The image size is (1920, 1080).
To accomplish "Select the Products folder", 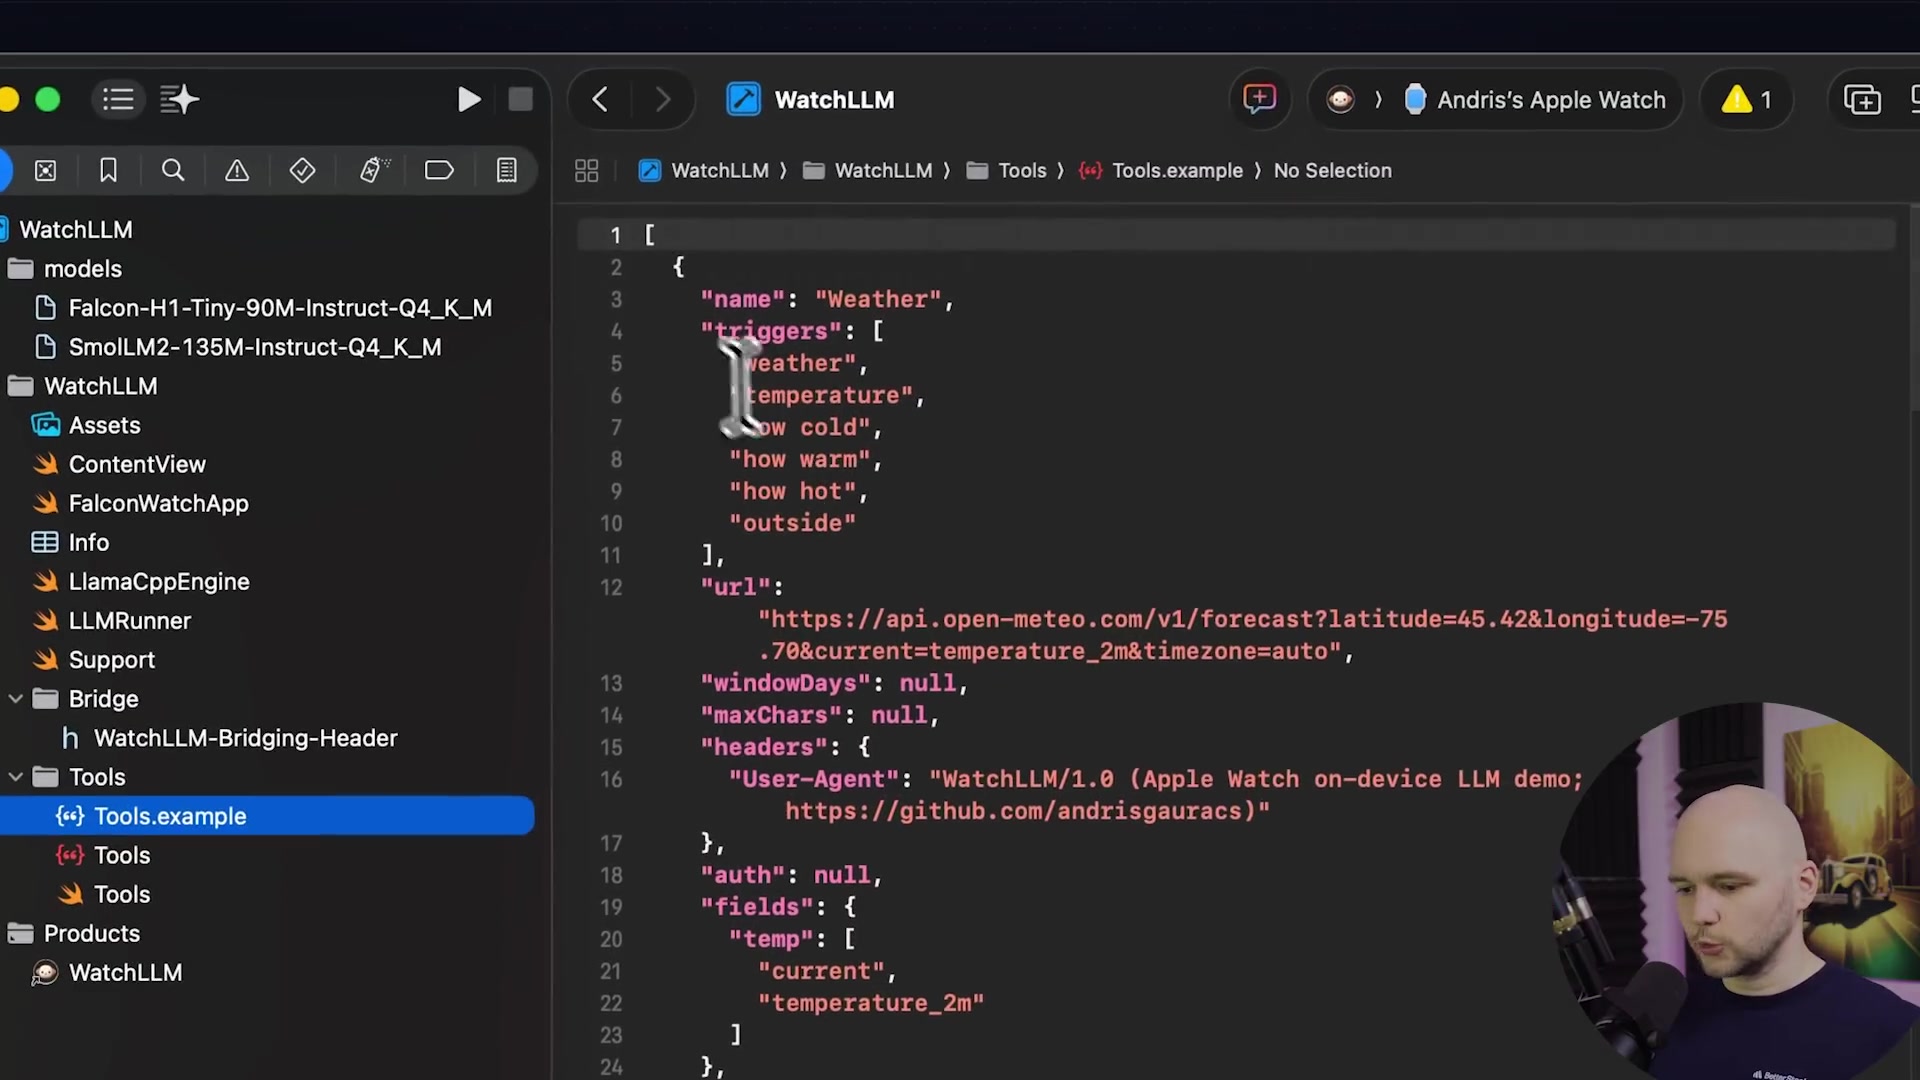I will 91,933.
